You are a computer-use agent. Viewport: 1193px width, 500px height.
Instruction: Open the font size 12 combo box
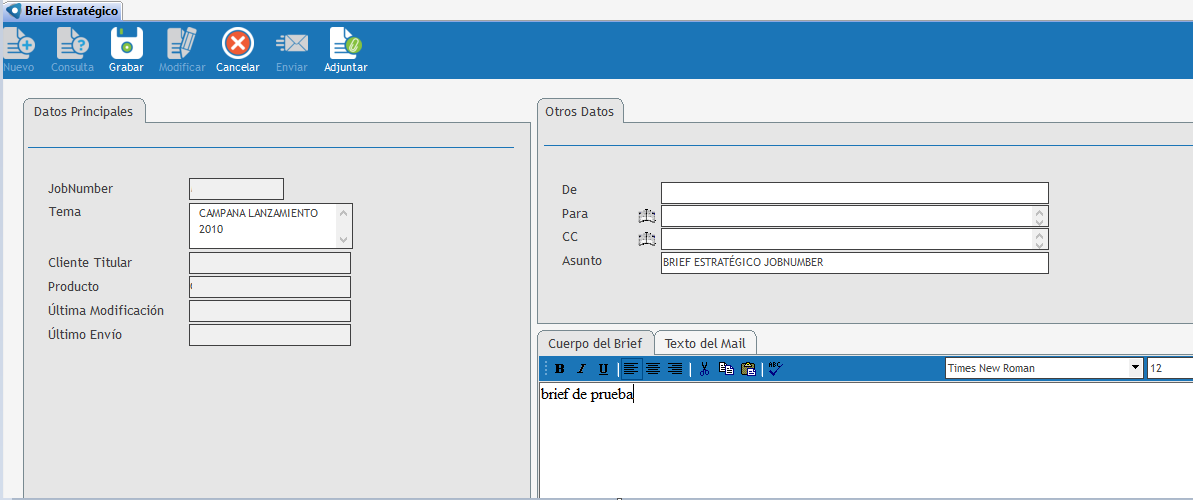(x=1169, y=368)
